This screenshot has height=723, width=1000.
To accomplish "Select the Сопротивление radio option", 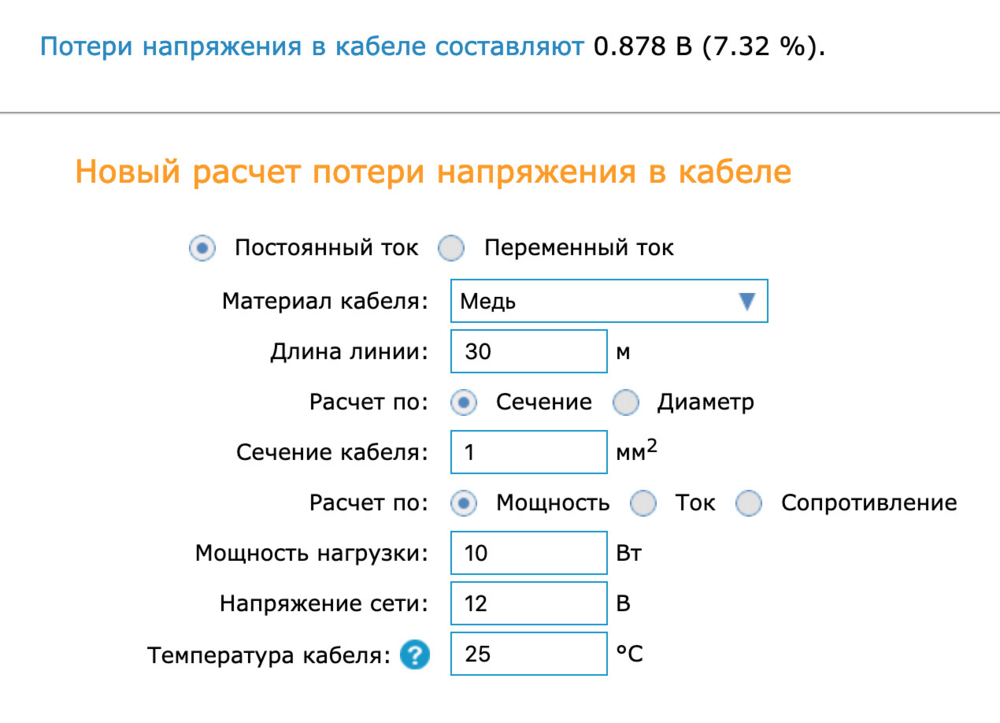I will click(749, 503).
